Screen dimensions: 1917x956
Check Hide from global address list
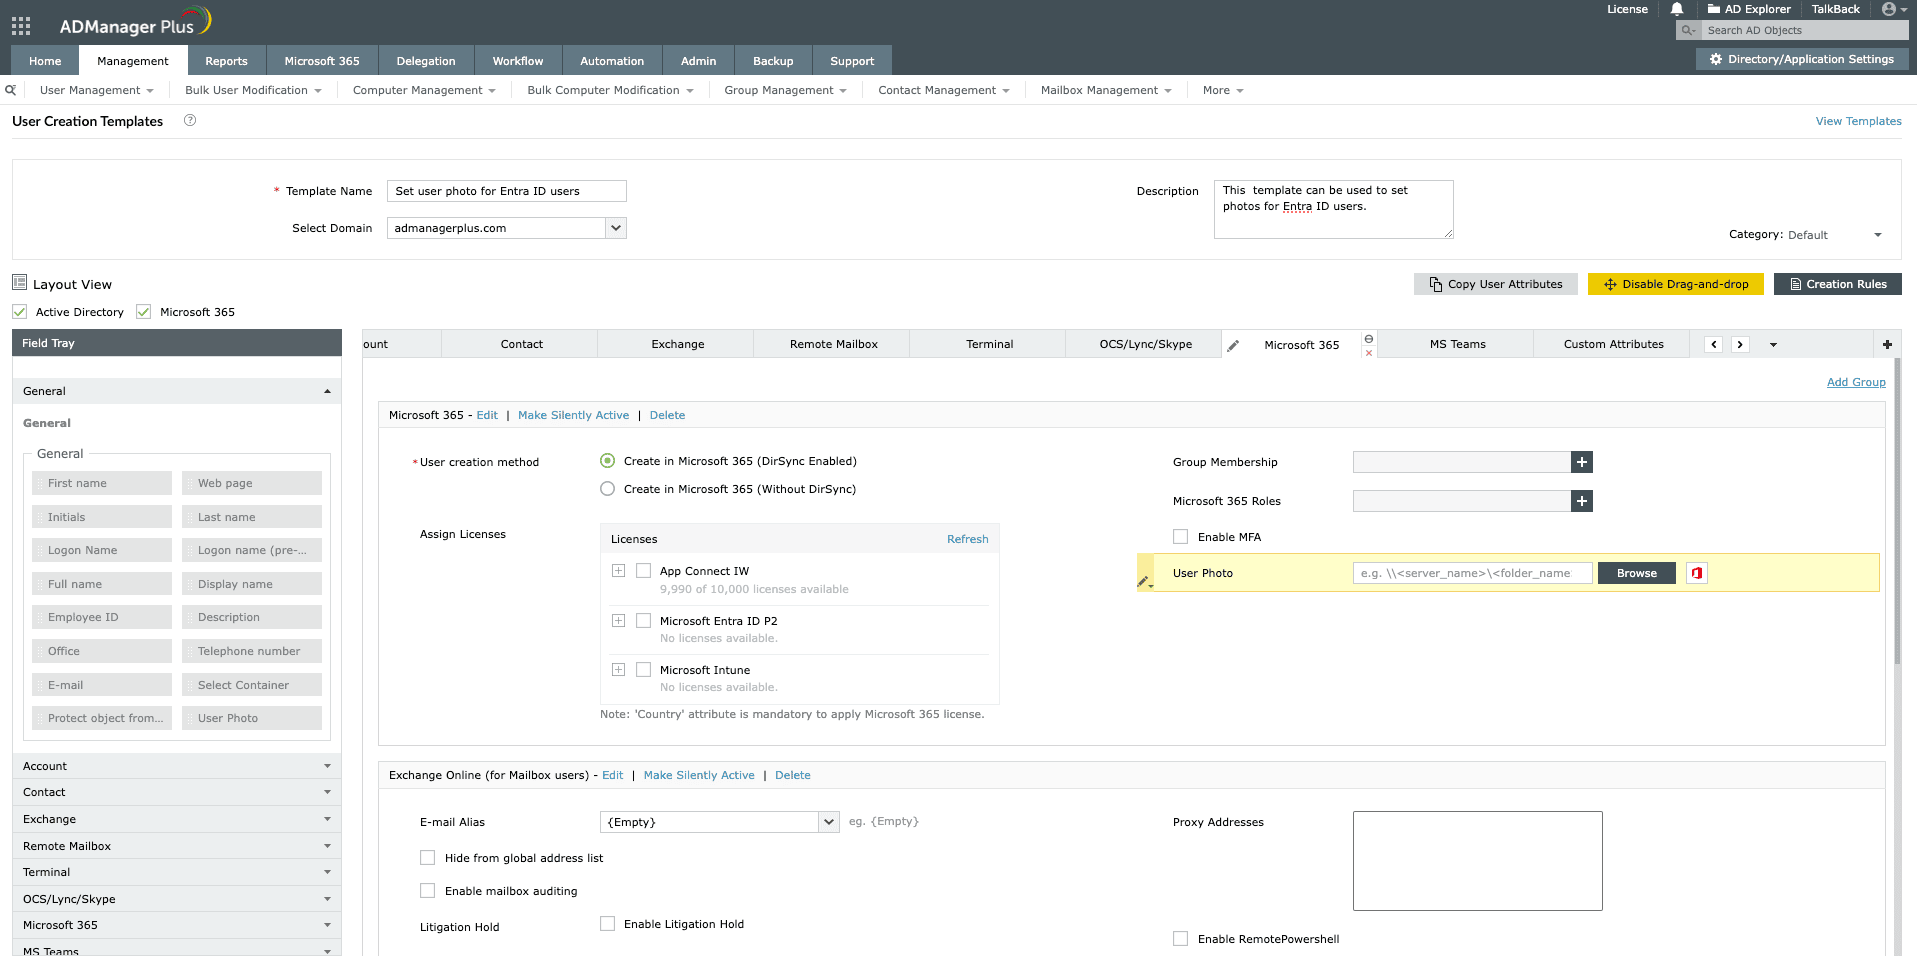(428, 858)
